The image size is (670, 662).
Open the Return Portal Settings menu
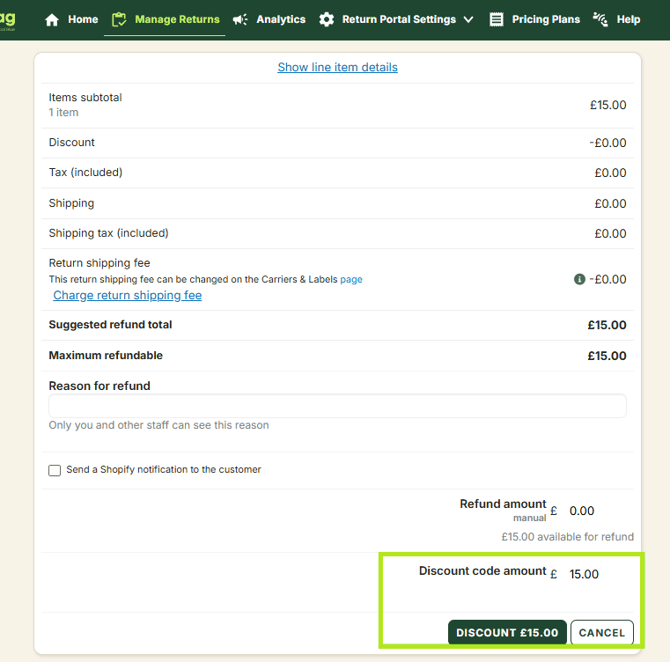399,20
